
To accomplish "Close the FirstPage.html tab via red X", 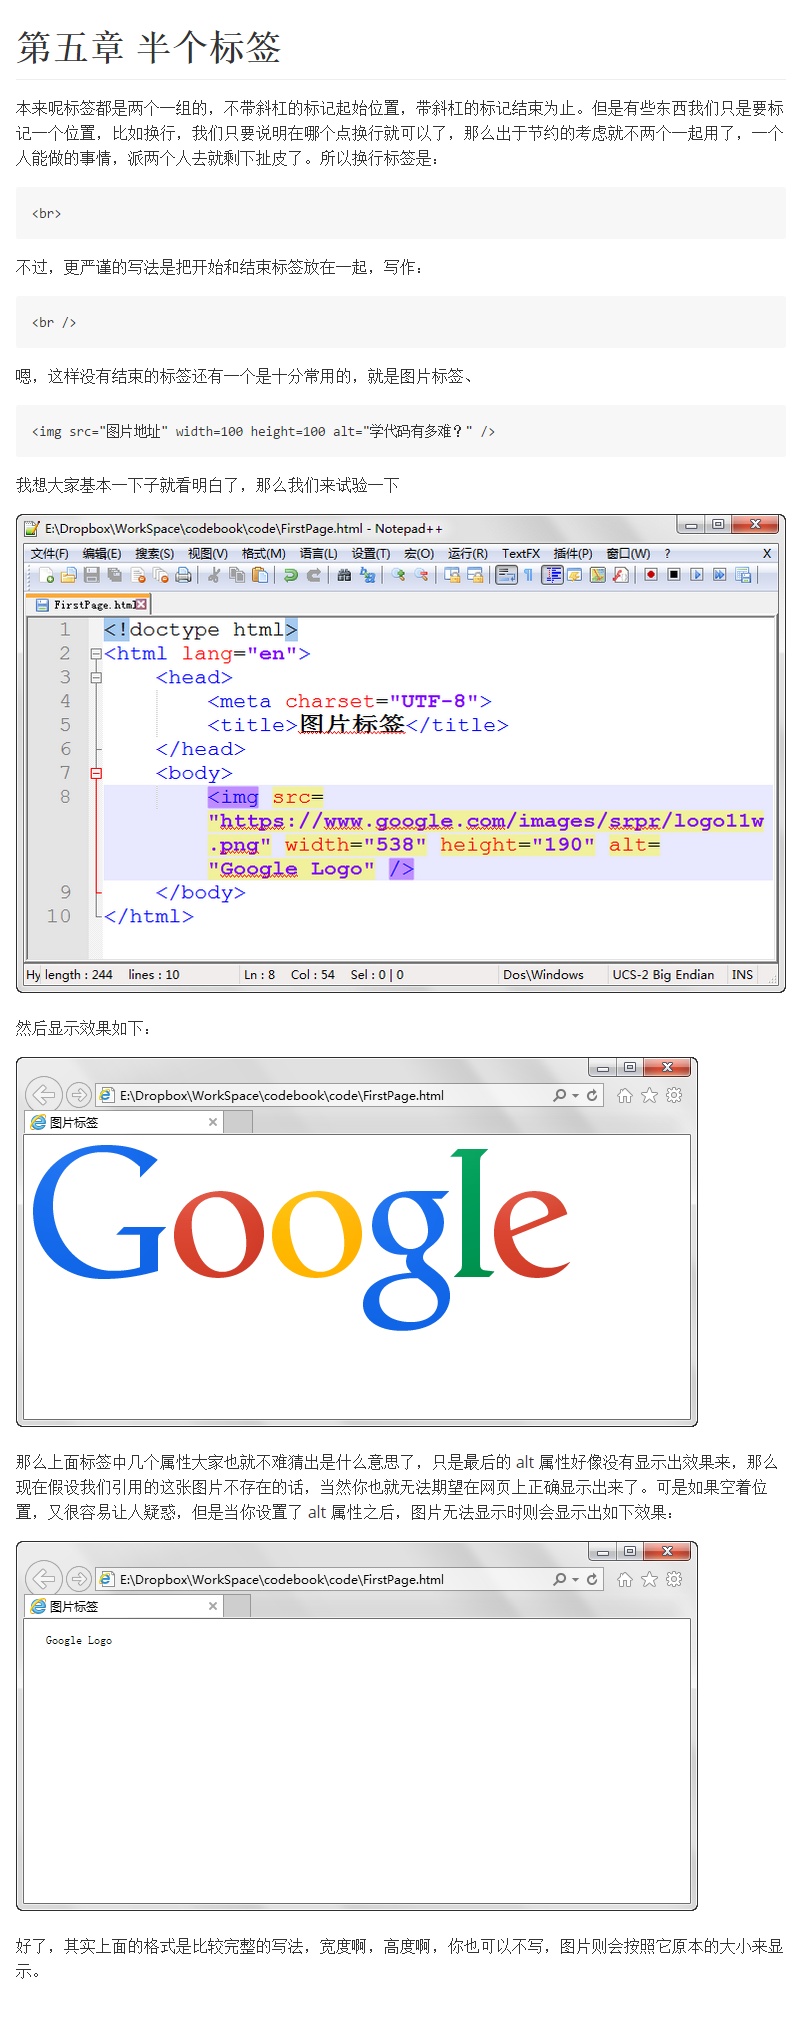I will 141,605.
